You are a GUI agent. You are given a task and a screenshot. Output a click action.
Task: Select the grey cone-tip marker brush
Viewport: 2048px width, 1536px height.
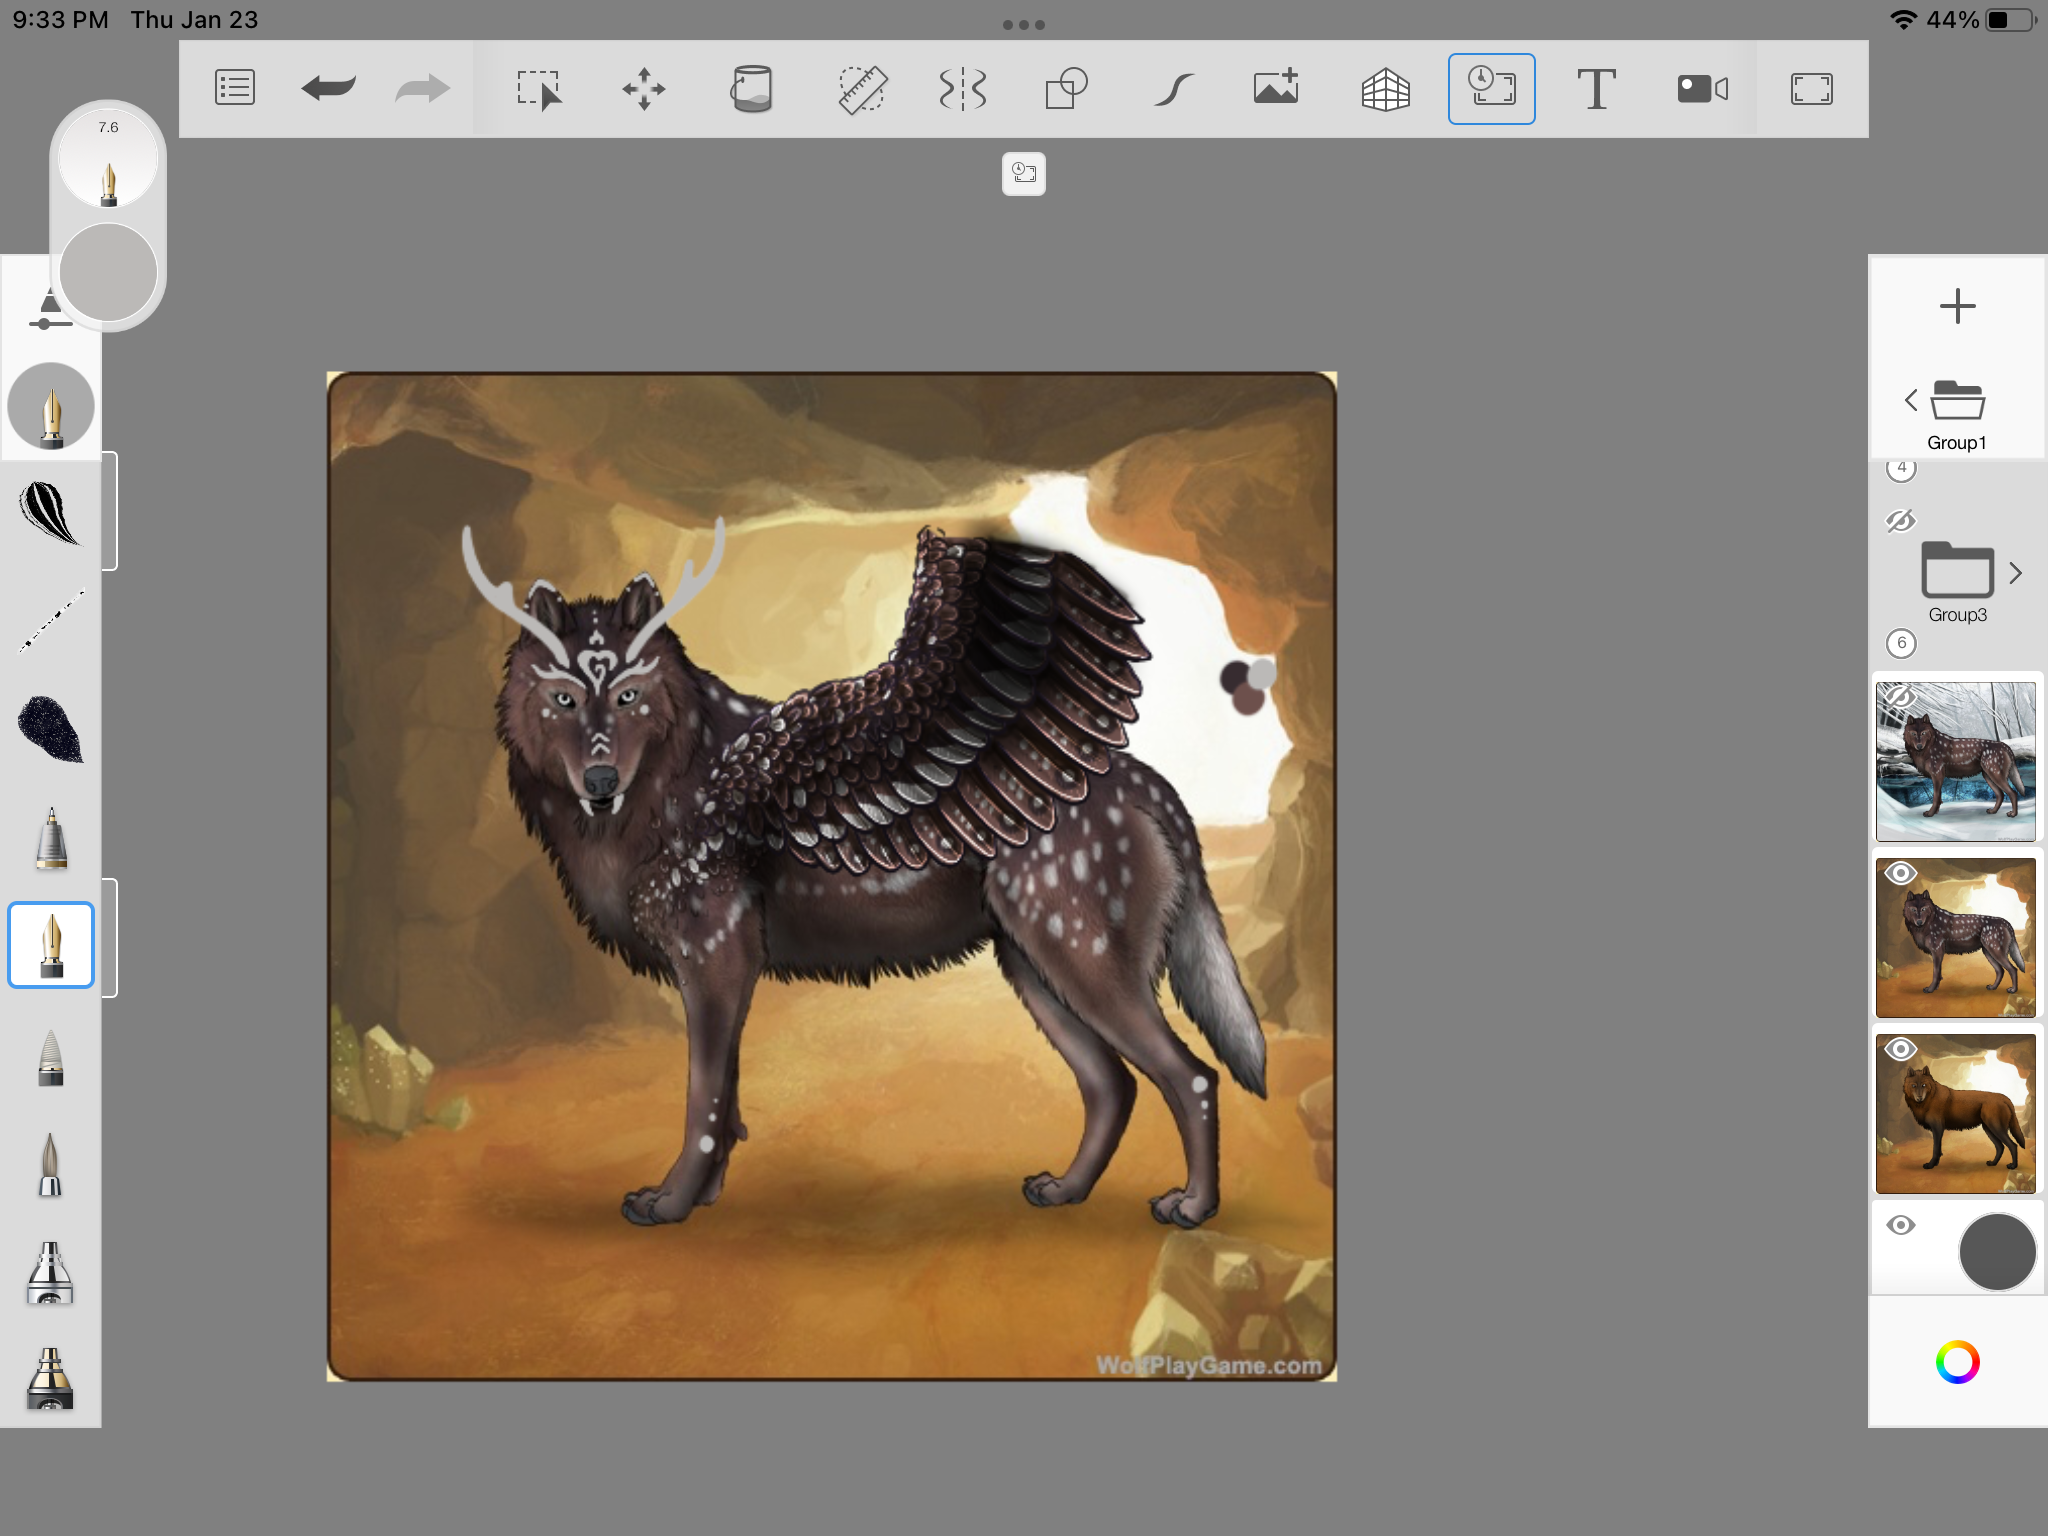[x=50, y=1057]
